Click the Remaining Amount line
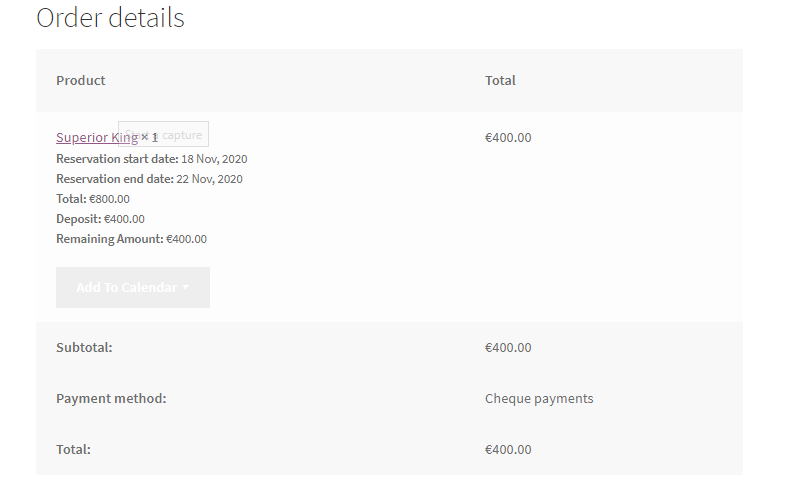 click(131, 239)
